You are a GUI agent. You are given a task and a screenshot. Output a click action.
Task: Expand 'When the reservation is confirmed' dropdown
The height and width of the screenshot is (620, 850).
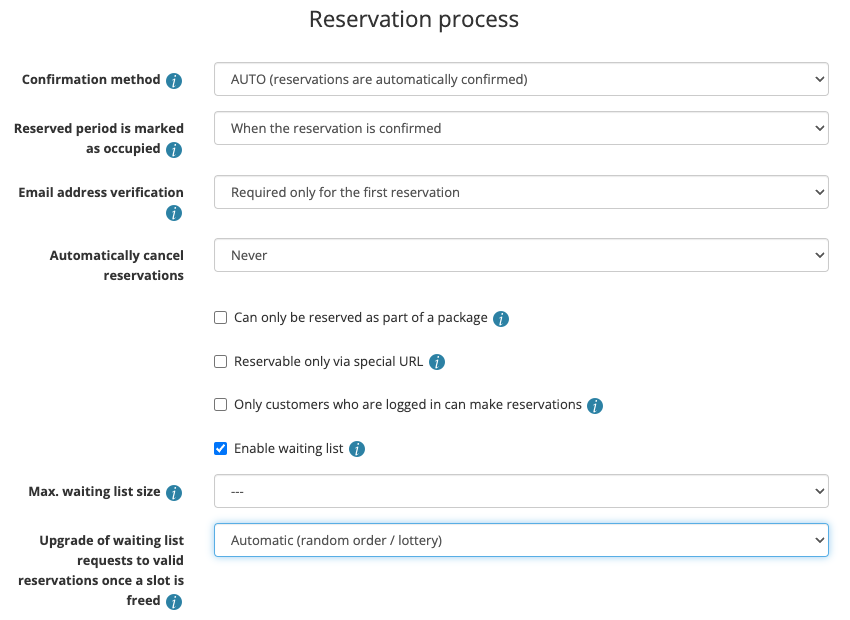click(521, 128)
